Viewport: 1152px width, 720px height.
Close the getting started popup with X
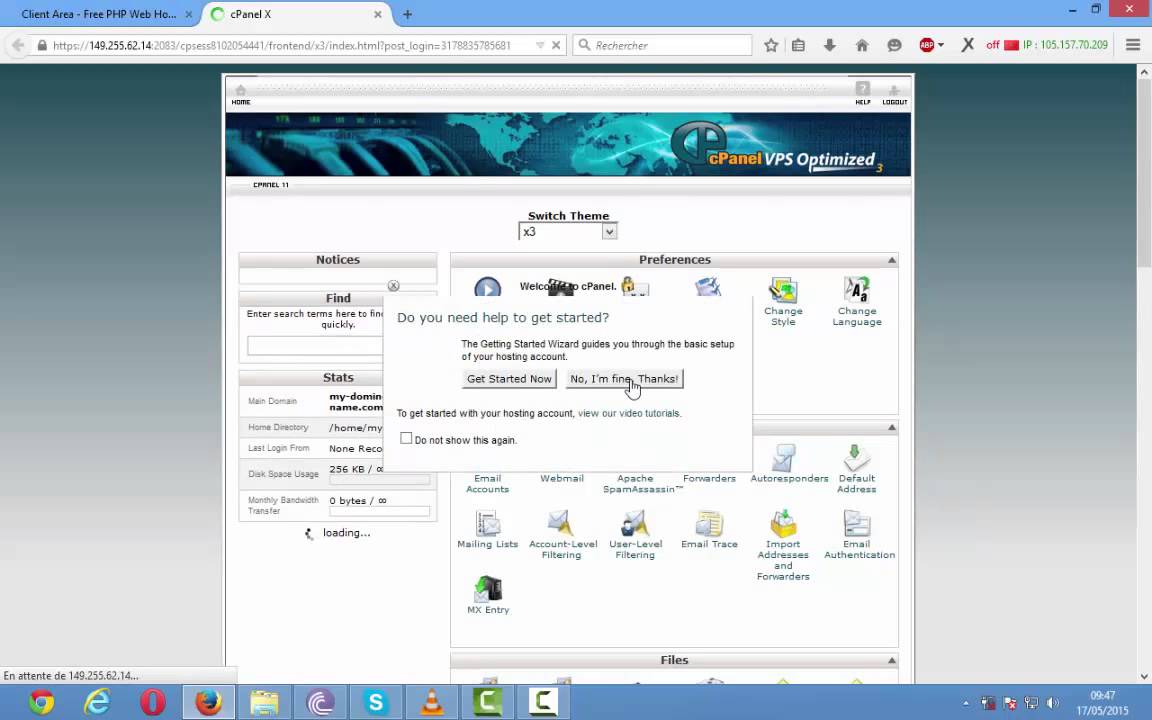[394, 286]
